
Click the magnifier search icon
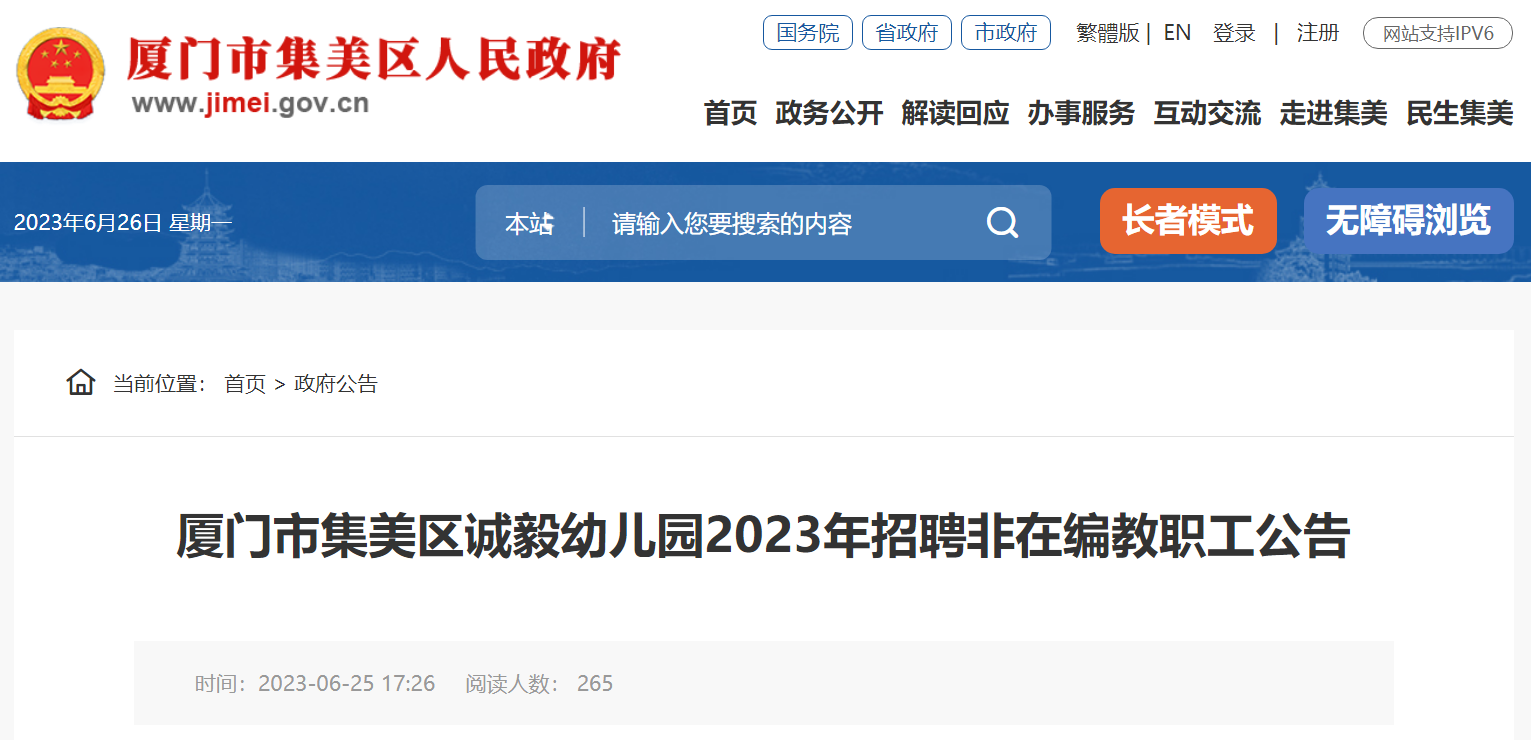[1002, 222]
